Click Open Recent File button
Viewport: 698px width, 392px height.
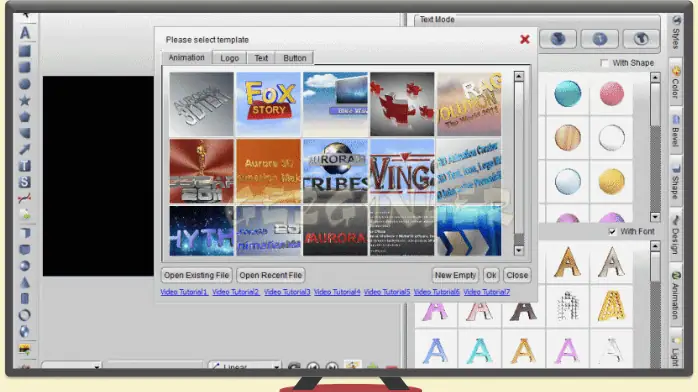coord(271,275)
